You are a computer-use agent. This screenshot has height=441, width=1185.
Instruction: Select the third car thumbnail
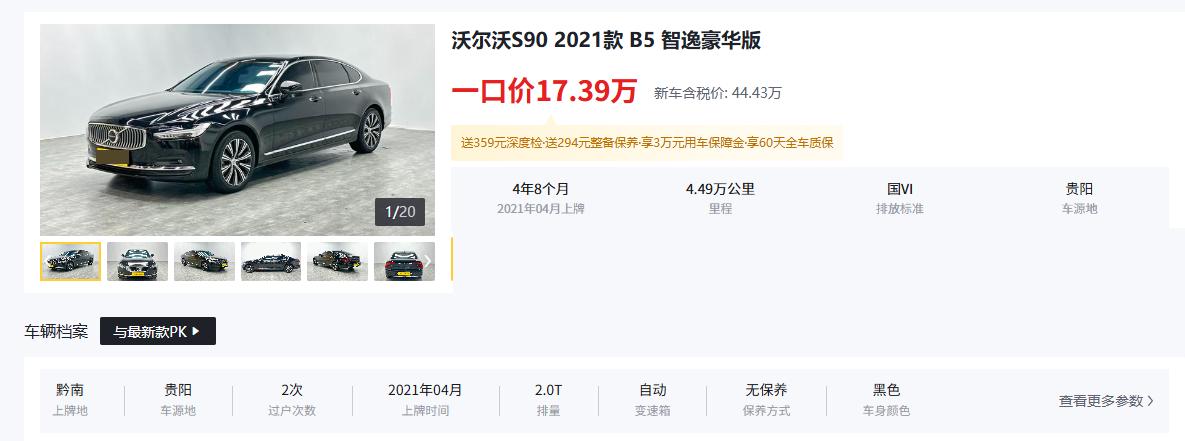pos(204,261)
